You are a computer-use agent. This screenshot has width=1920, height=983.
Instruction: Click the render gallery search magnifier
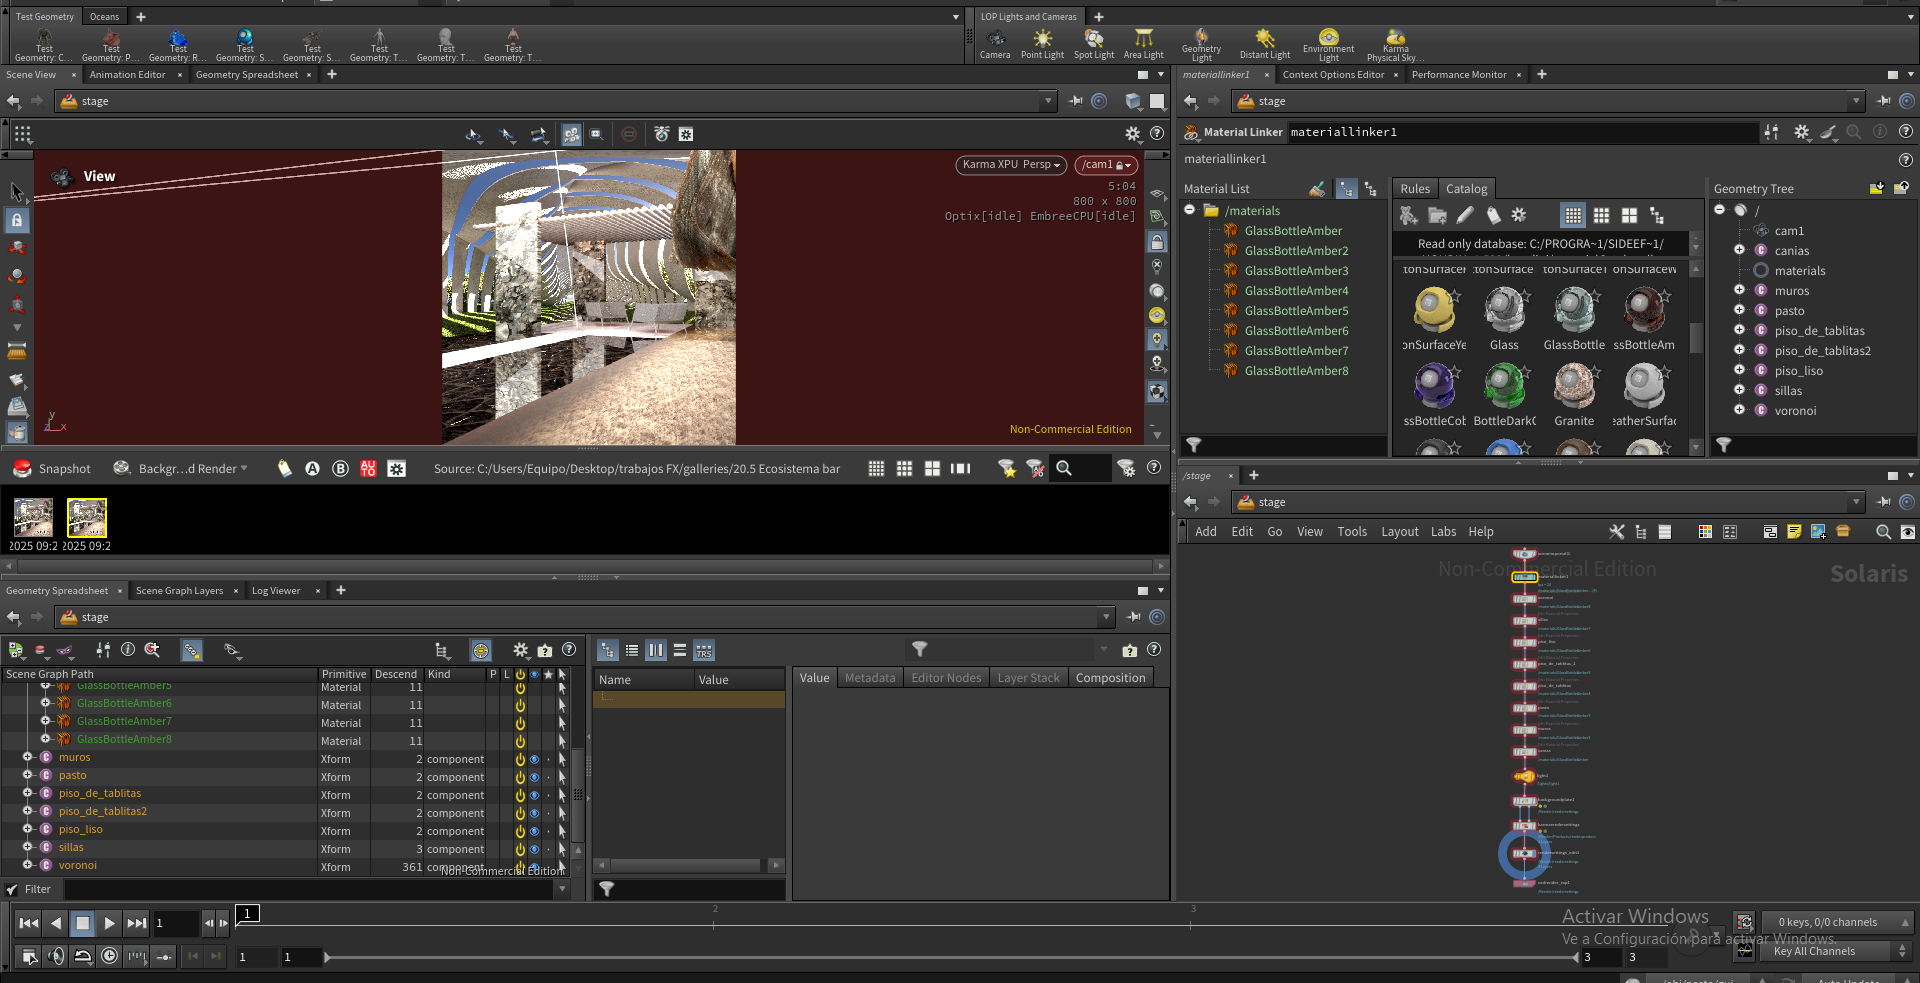1064,468
